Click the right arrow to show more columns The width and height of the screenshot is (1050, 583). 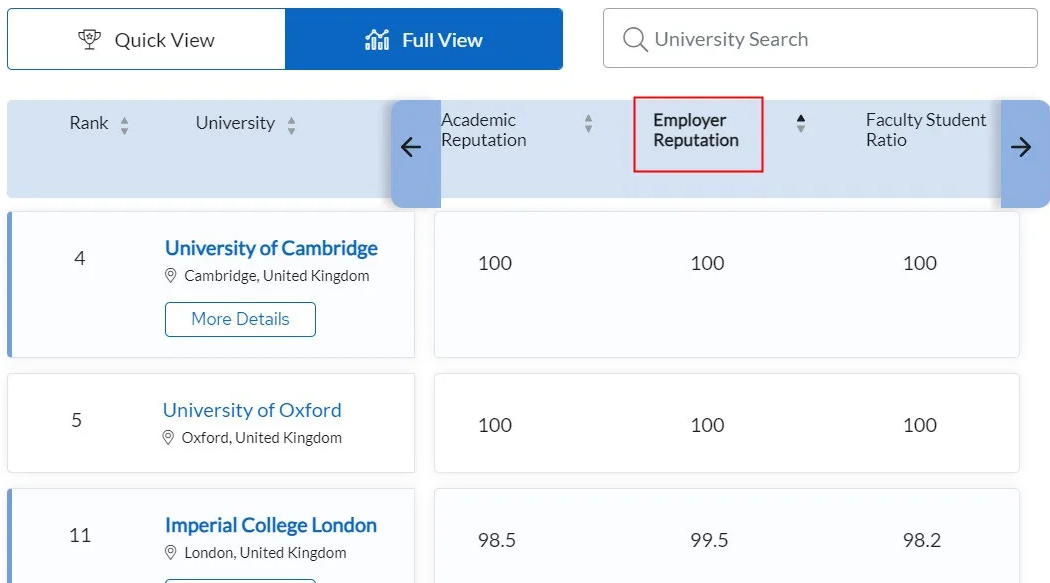point(1021,147)
